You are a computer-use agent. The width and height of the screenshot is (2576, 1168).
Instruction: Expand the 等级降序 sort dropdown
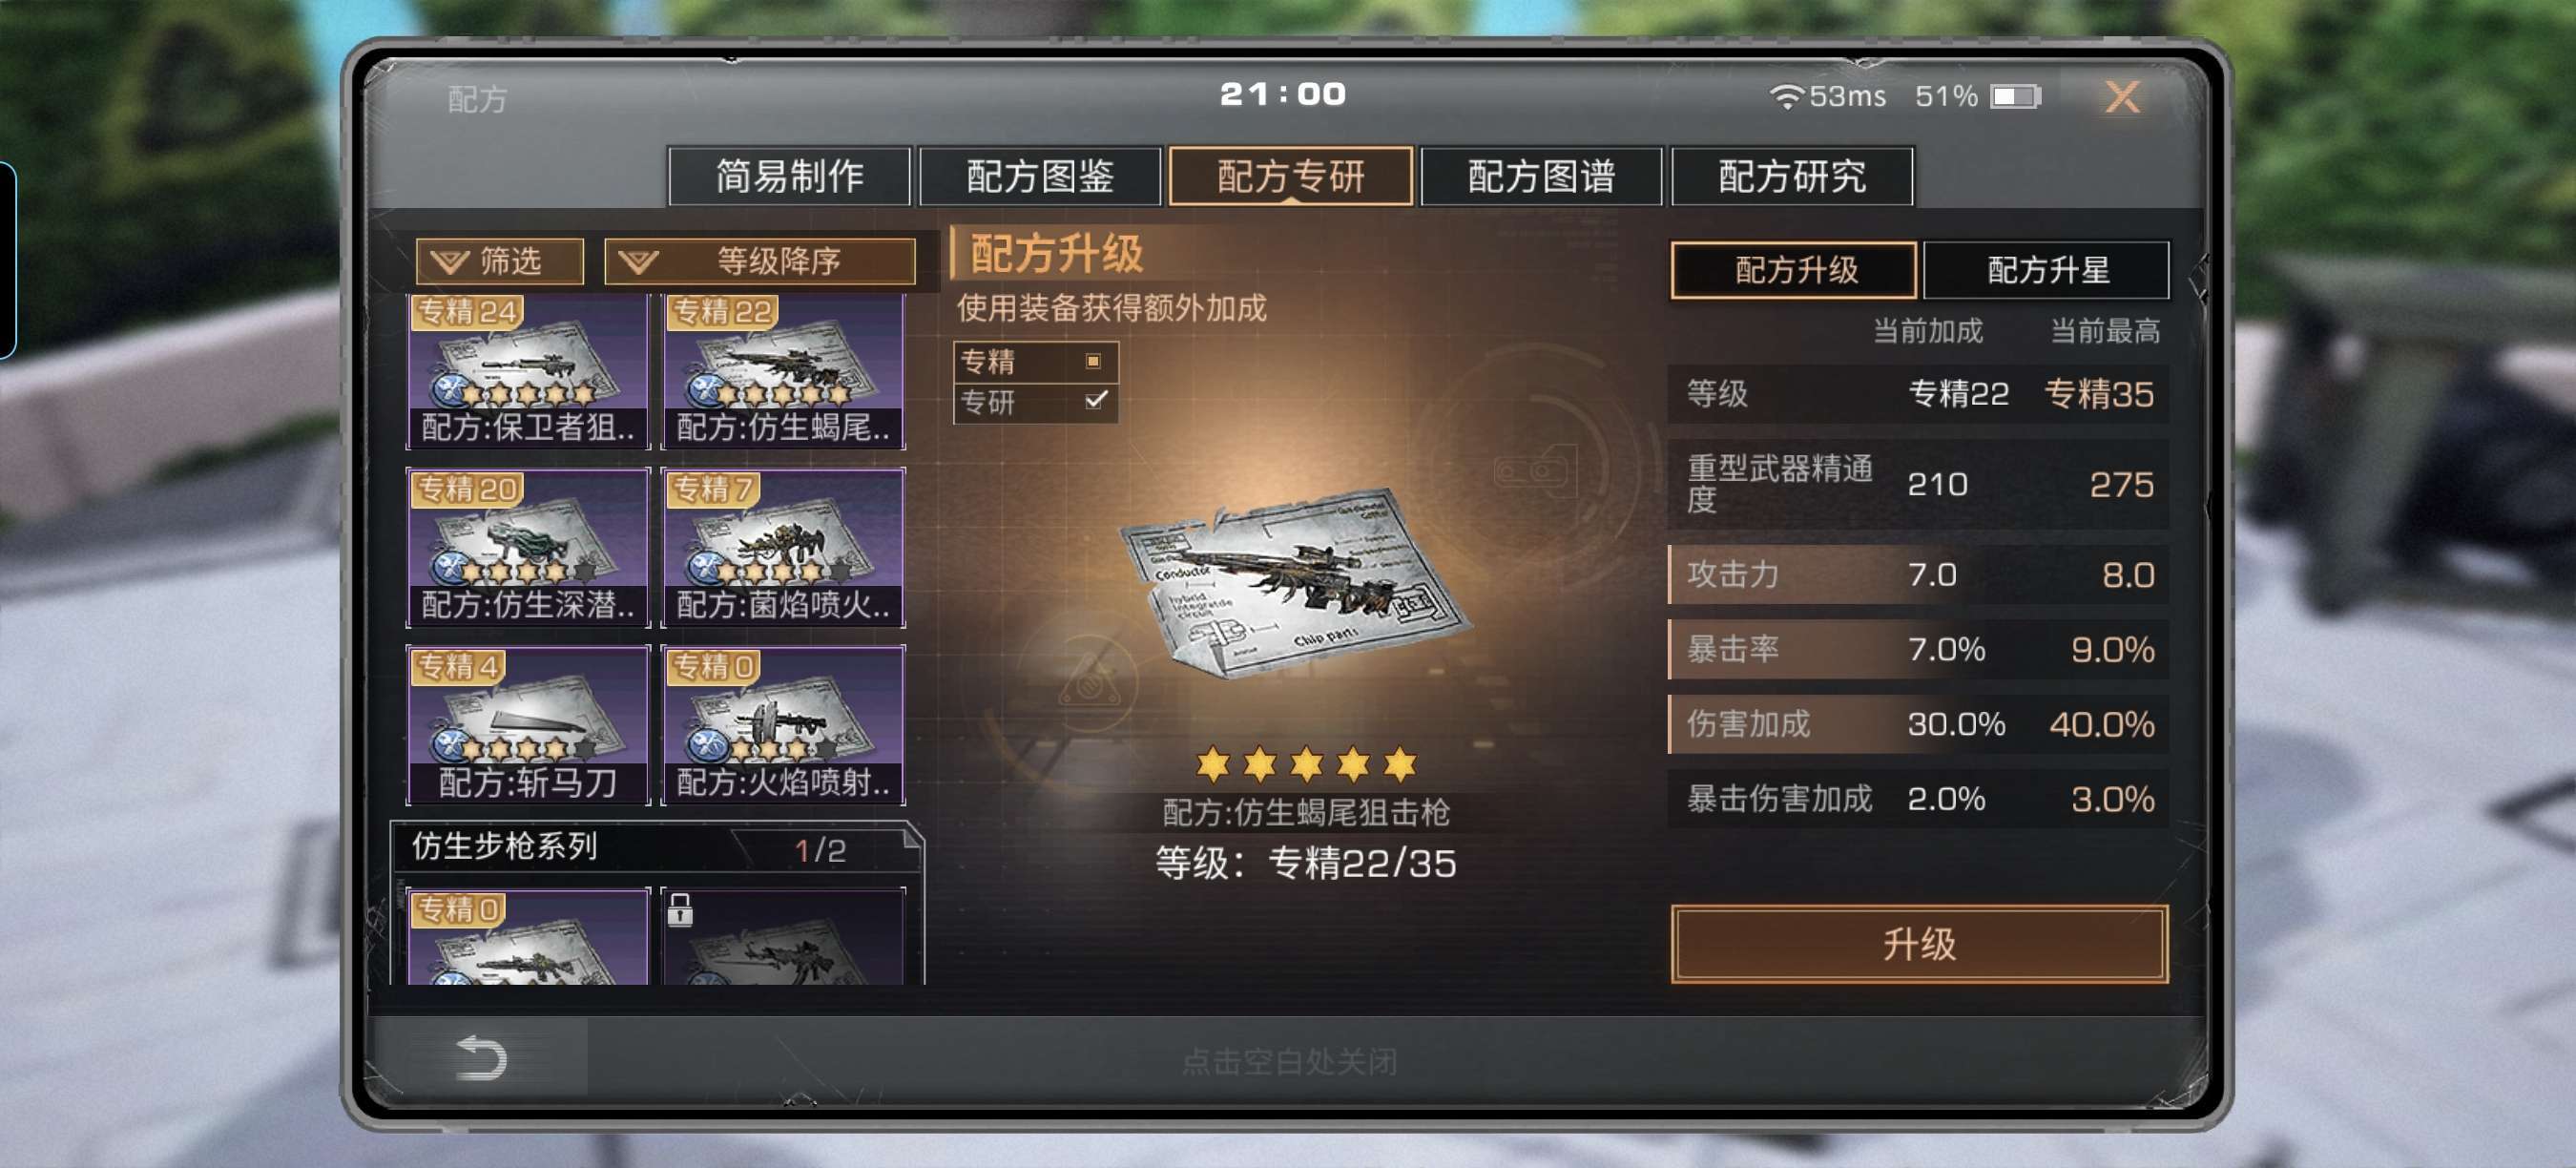tap(760, 261)
